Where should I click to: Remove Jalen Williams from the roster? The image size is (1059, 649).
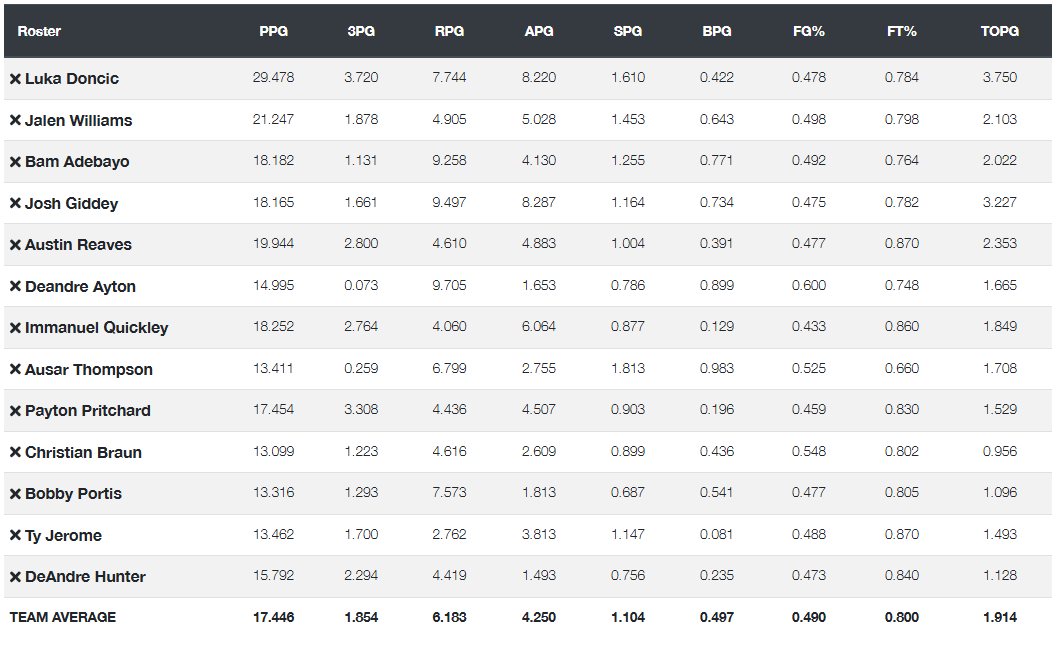15,120
